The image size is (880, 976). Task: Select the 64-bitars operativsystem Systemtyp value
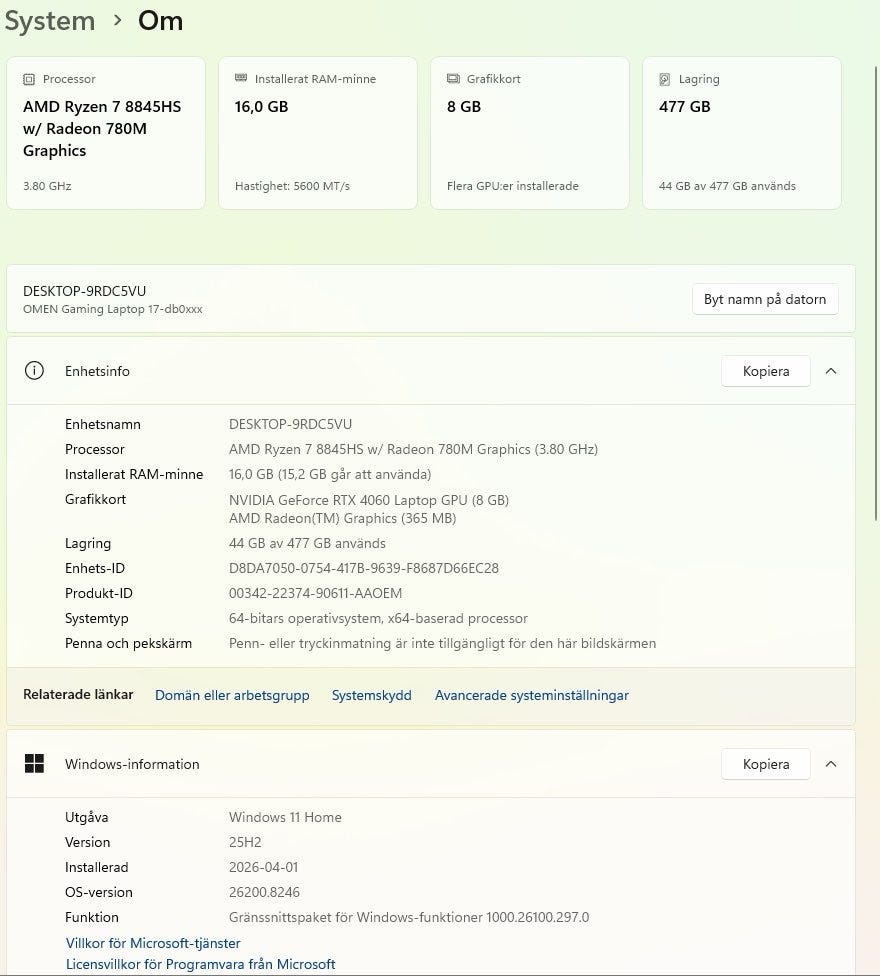click(x=378, y=618)
